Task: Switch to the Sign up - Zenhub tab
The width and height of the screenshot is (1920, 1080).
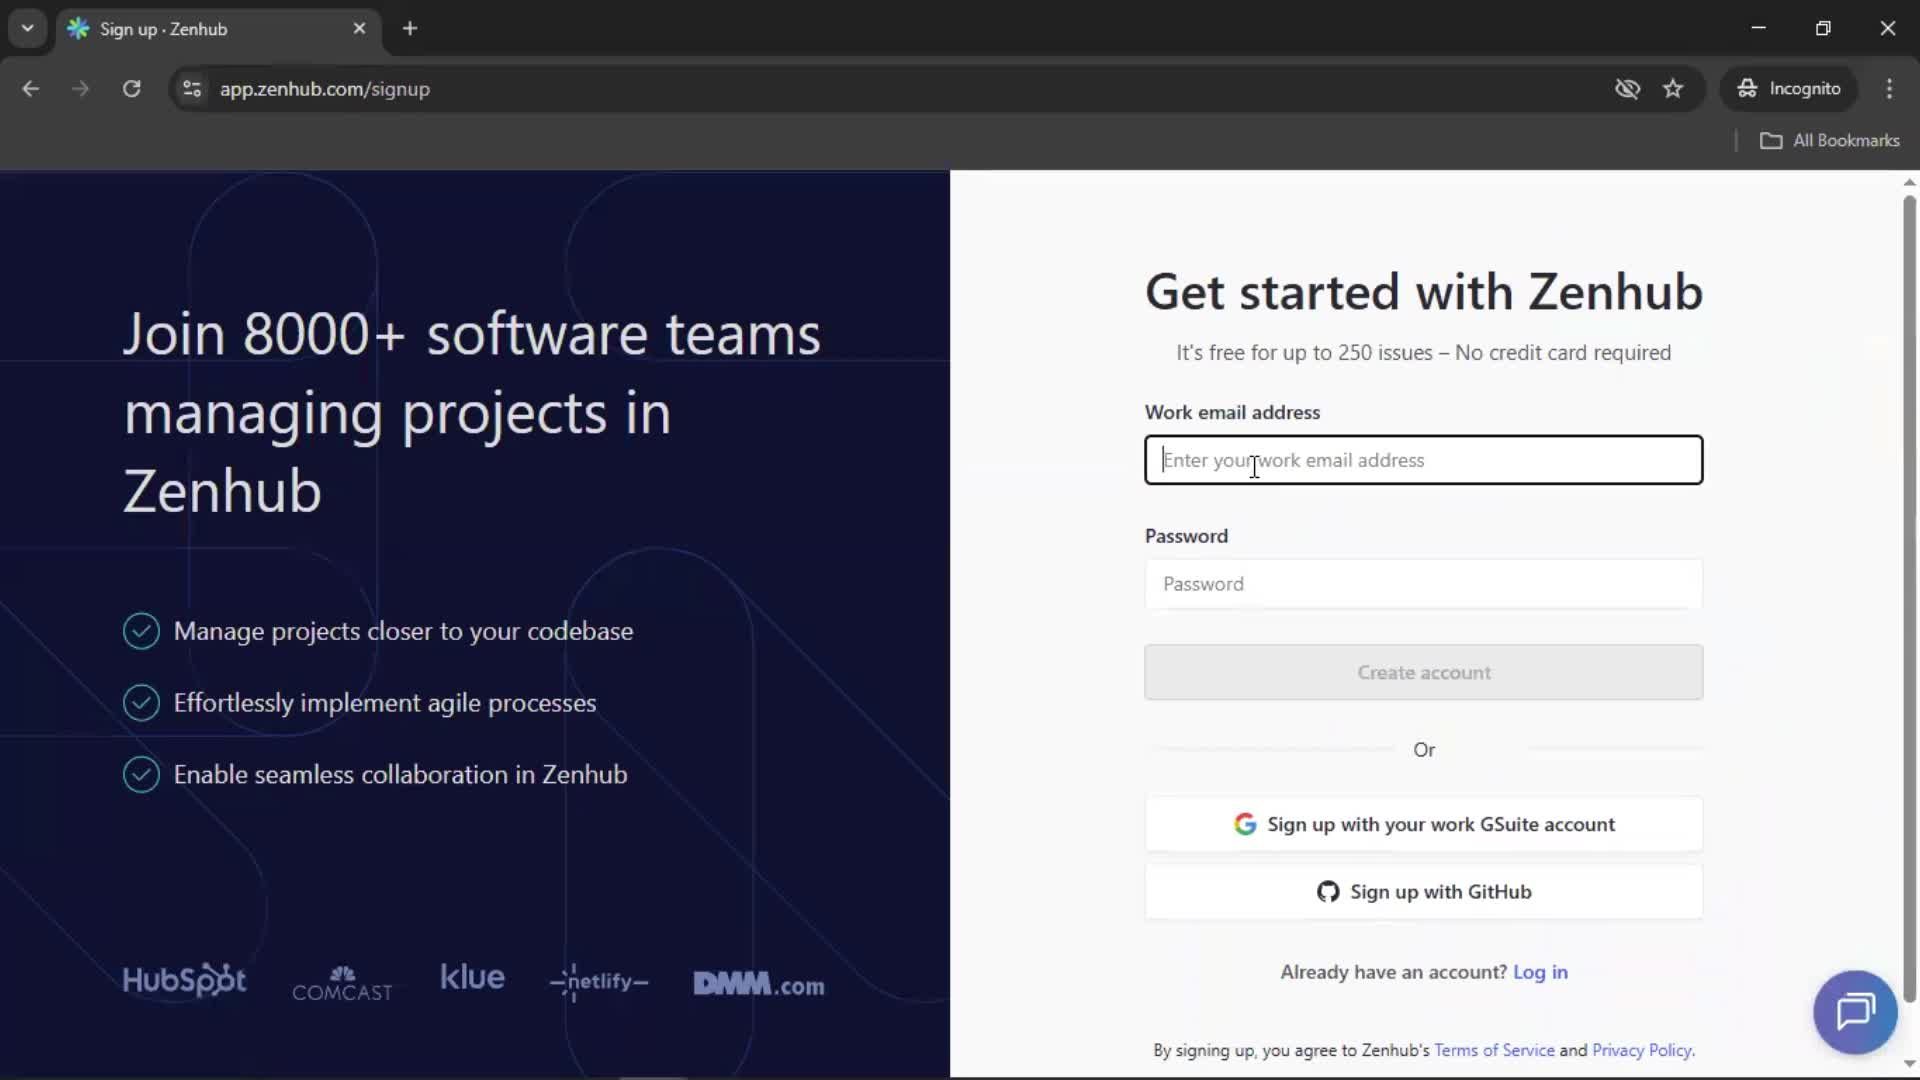Action: pyautogui.click(x=200, y=29)
